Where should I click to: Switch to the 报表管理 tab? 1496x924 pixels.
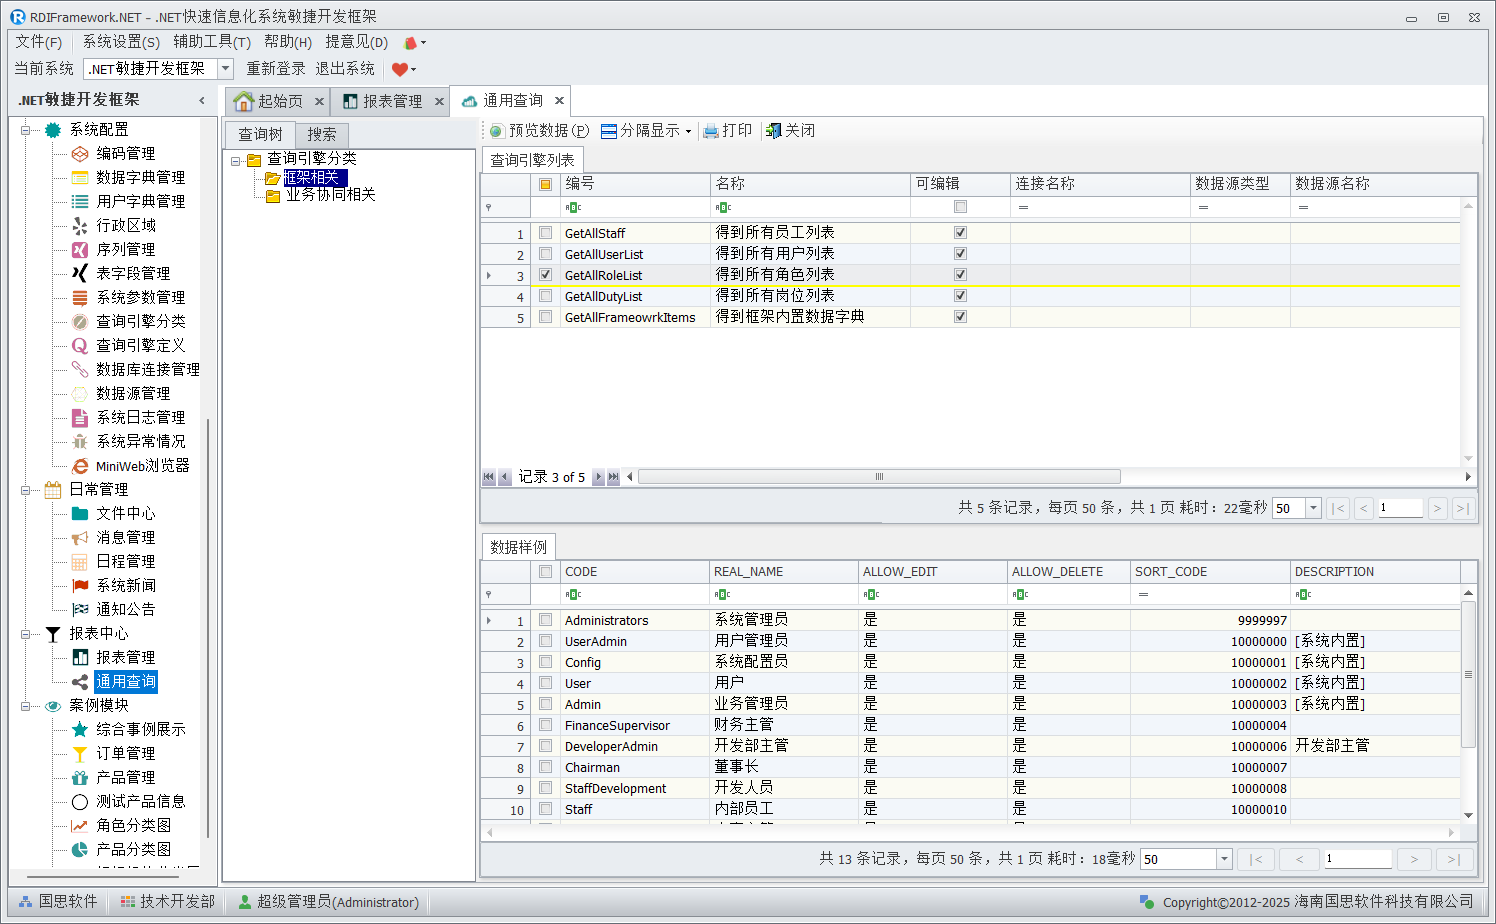[392, 101]
